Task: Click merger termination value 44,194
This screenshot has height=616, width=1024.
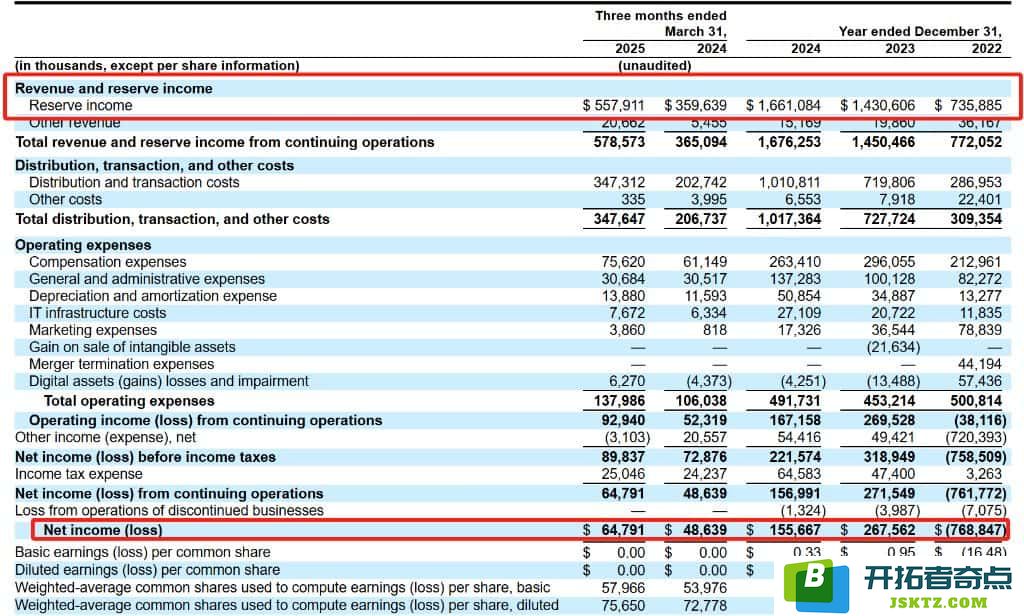Action: tap(980, 364)
